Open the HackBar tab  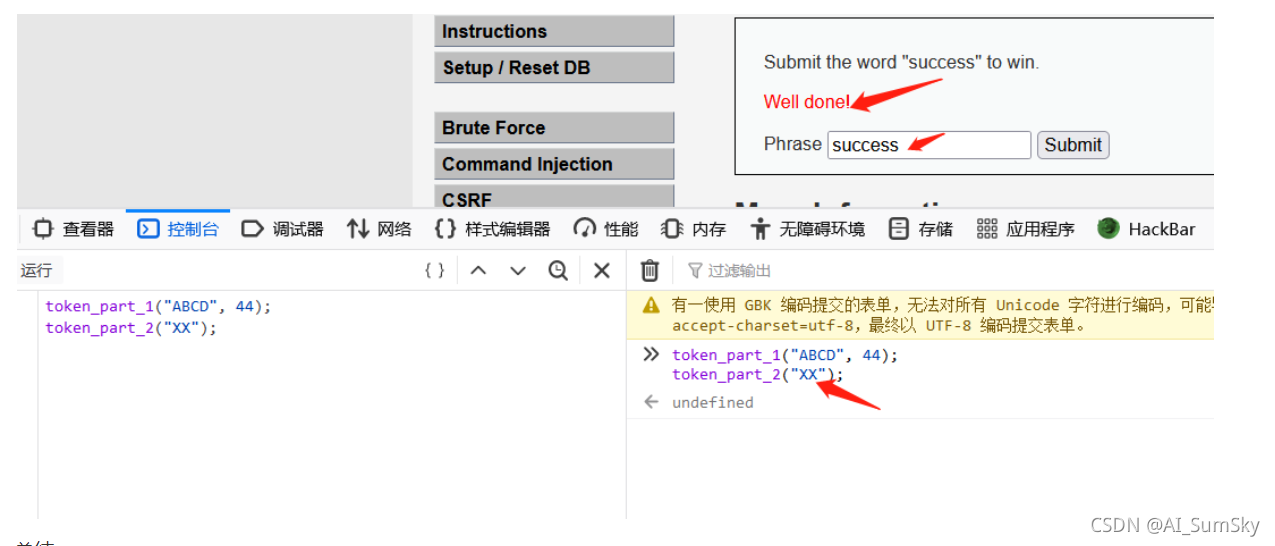pyautogui.click(x=1146, y=229)
